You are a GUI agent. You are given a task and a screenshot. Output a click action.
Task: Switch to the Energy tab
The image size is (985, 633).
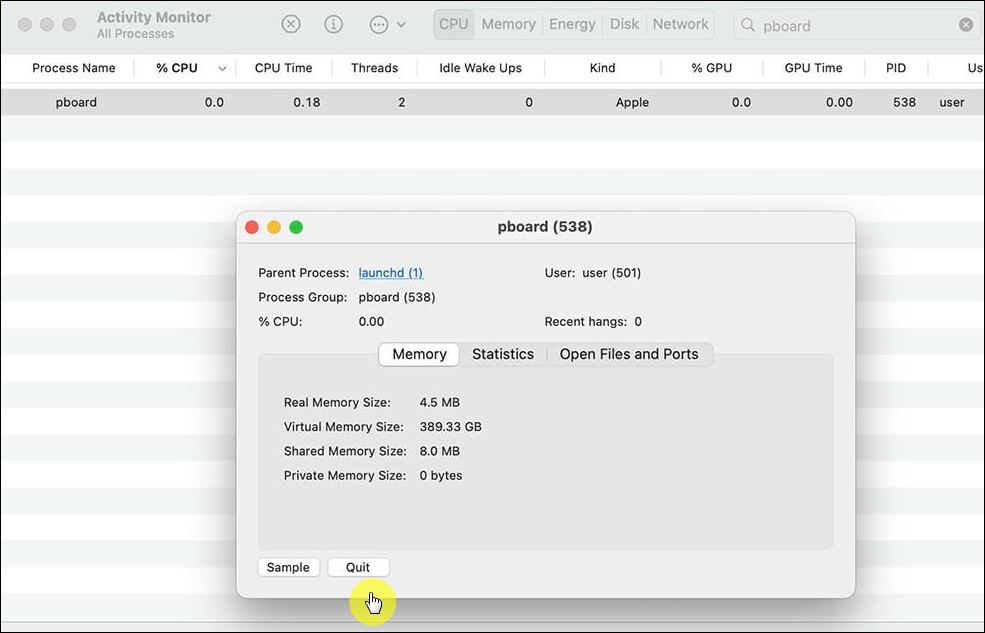(572, 24)
